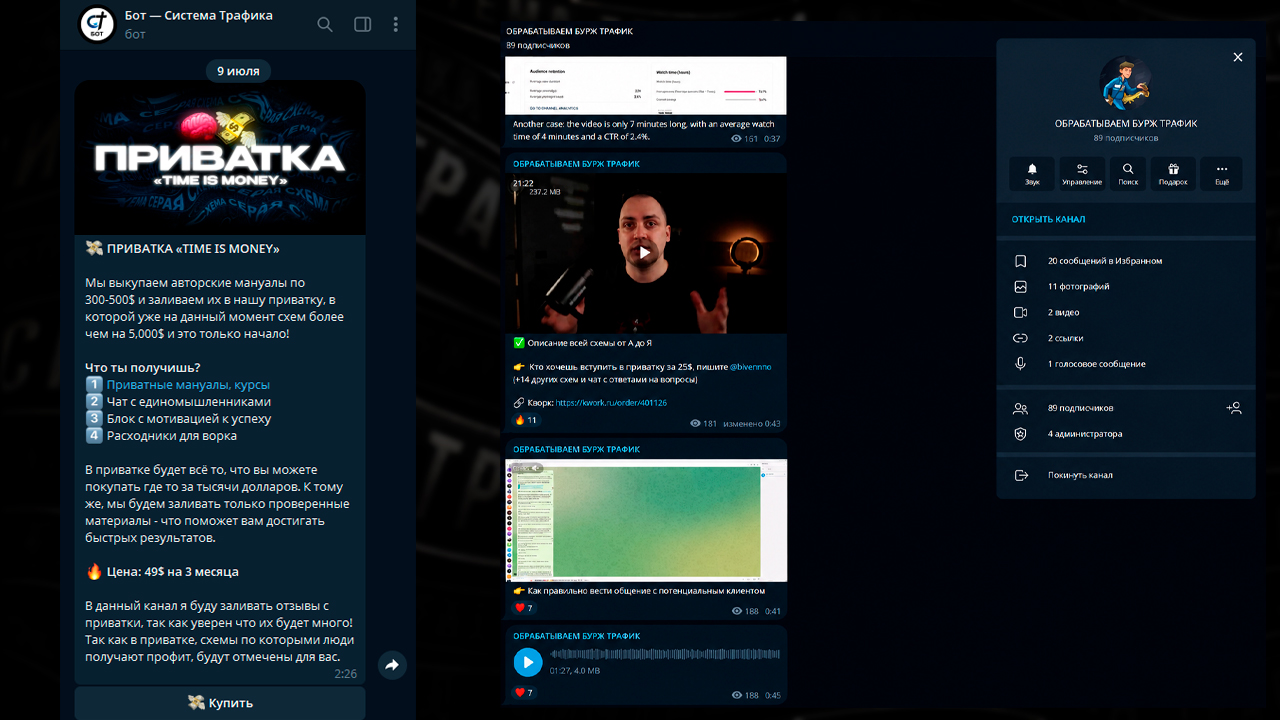The height and width of the screenshot is (720, 1280).
Task: Forward the ПРИВАТКА message with the share arrow
Action: 392,665
